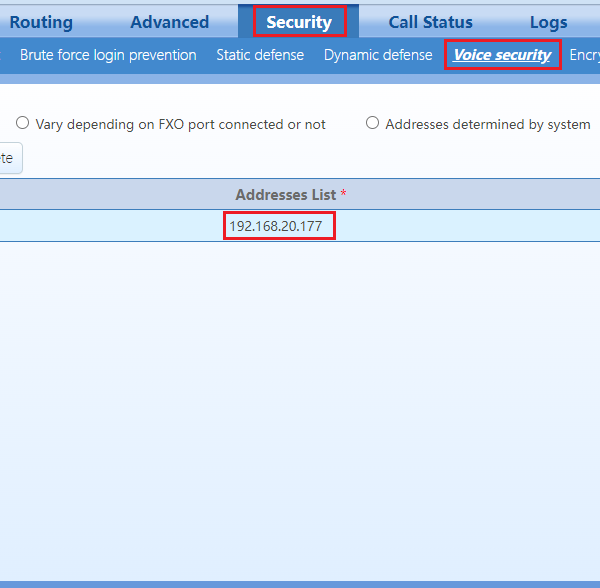Open the Call Status tab
Image resolution: width=600 pixels, height=588 pixels.
pos(430,22)
